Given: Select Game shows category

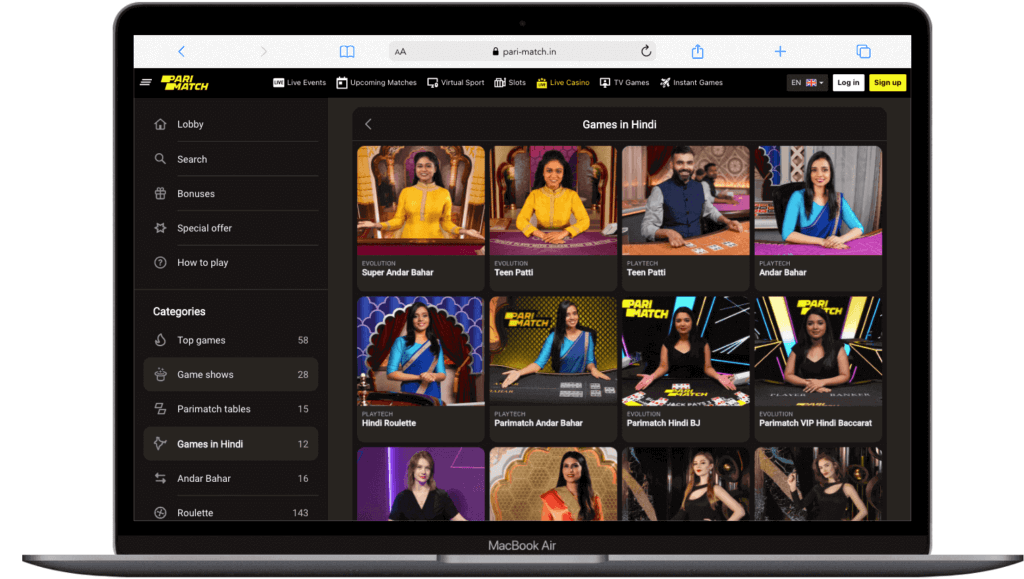Looking at the screenshot, I should pos(231,374).
